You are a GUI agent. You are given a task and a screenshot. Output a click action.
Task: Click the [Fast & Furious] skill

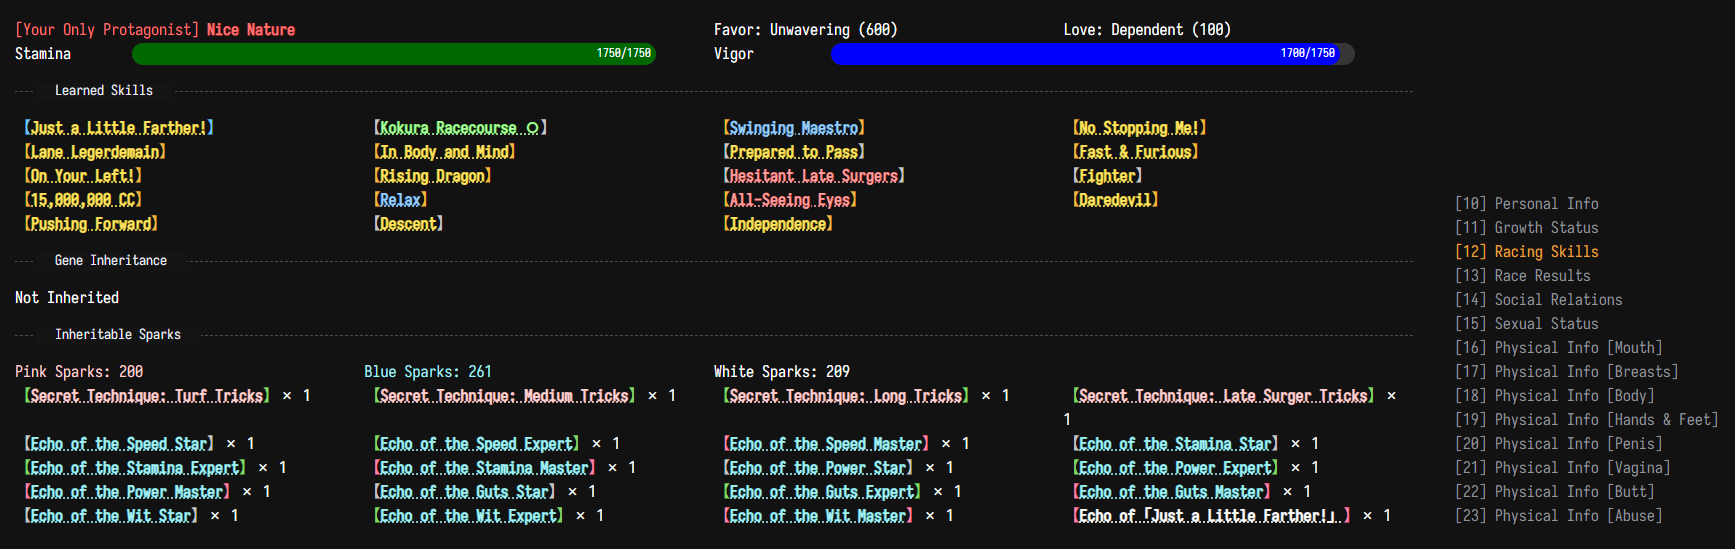[x=1135, y=152]
